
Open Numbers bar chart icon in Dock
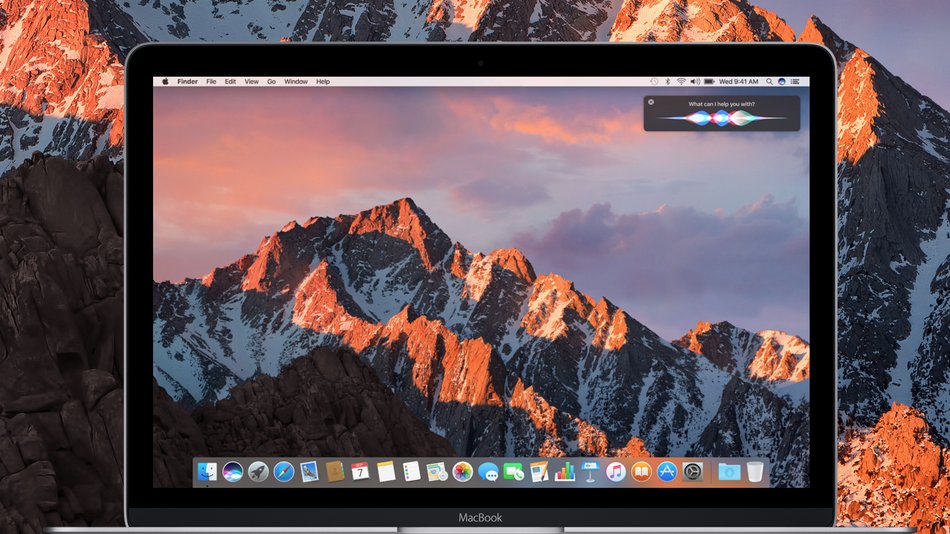pos(565,472)
